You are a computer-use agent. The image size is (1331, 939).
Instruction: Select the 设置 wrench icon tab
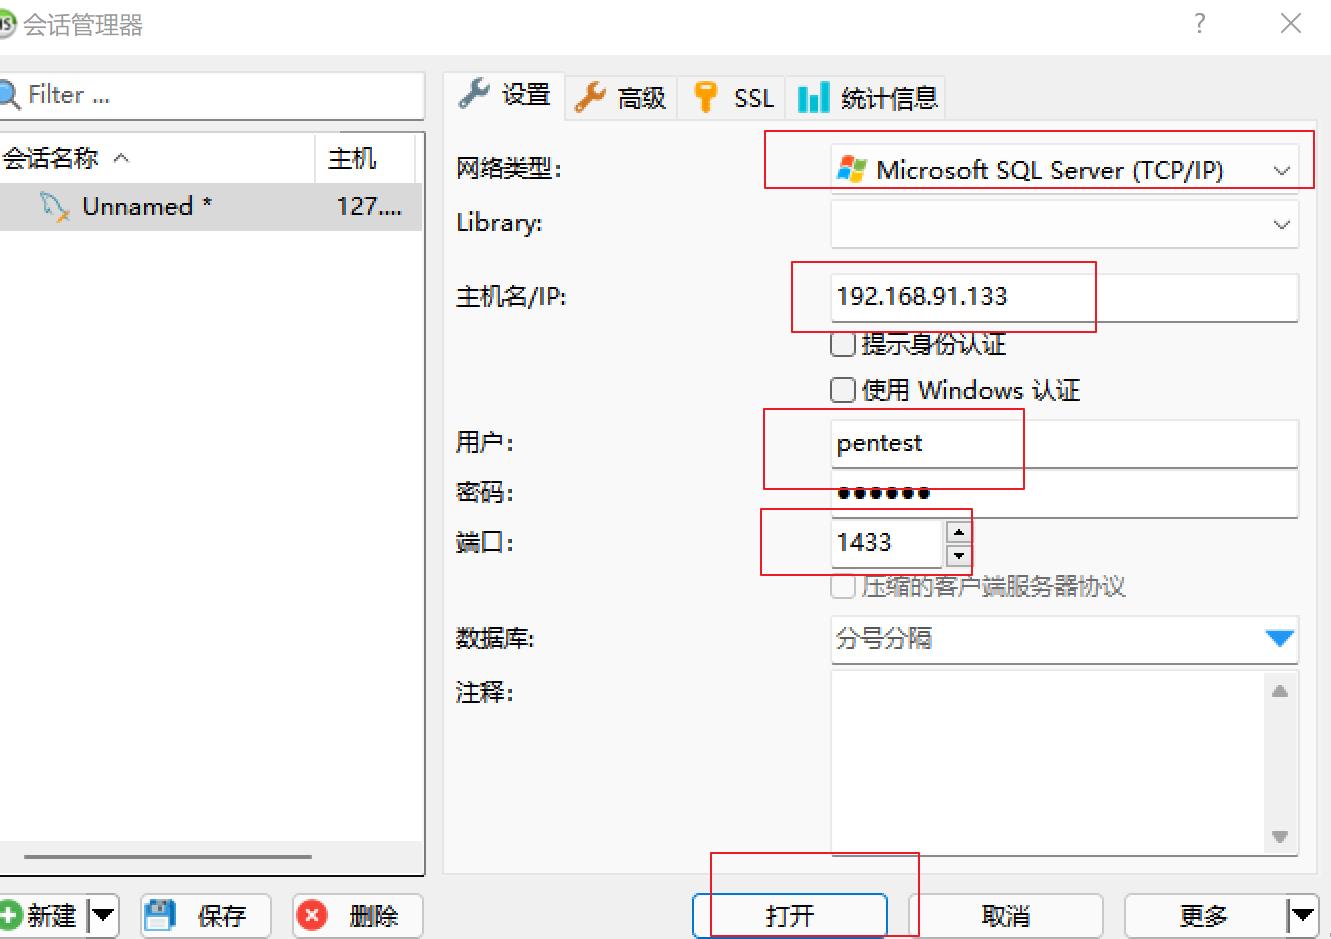474,95
